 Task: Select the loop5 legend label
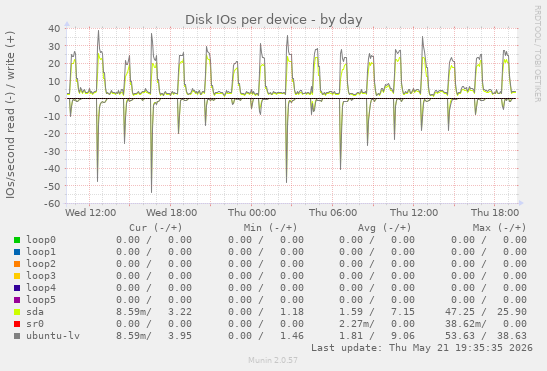click(x=41, y=300)
